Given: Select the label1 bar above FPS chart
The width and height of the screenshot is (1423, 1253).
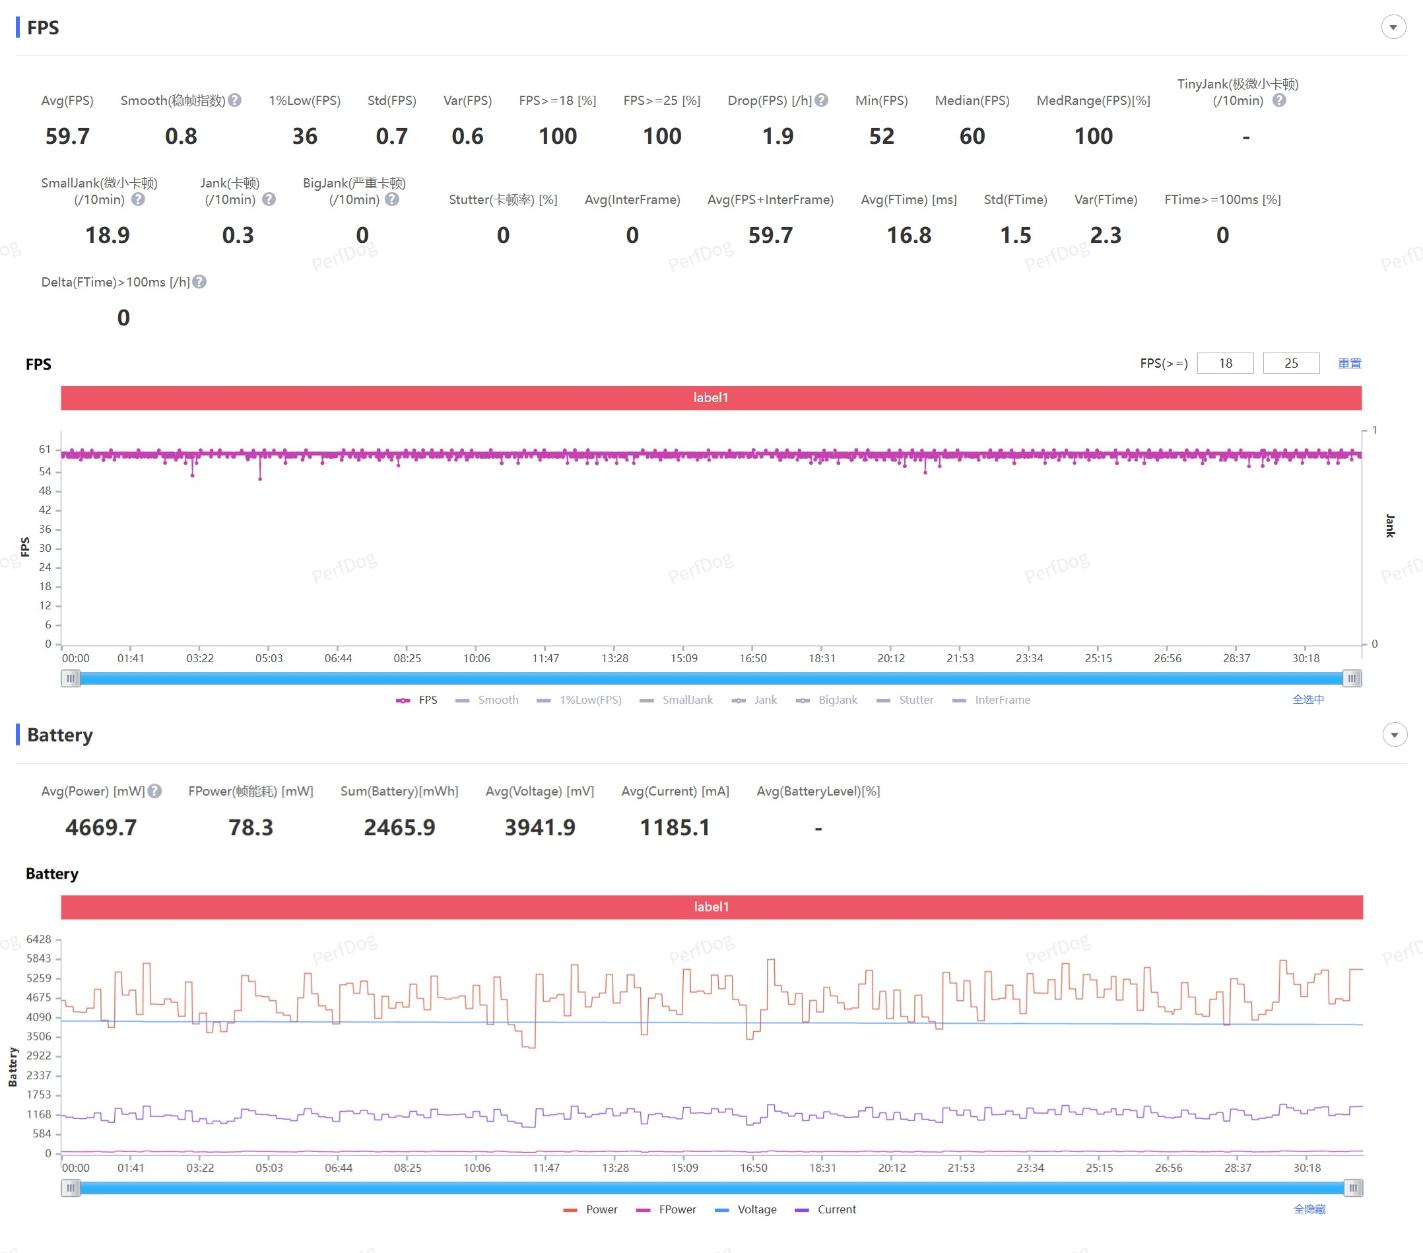Looking at the screenshot, I should (x=710, y=397).
